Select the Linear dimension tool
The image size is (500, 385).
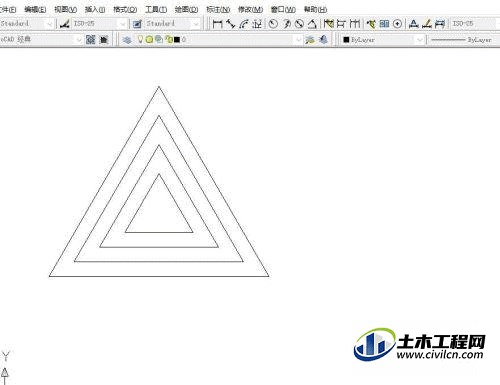(x=217, y=24)
